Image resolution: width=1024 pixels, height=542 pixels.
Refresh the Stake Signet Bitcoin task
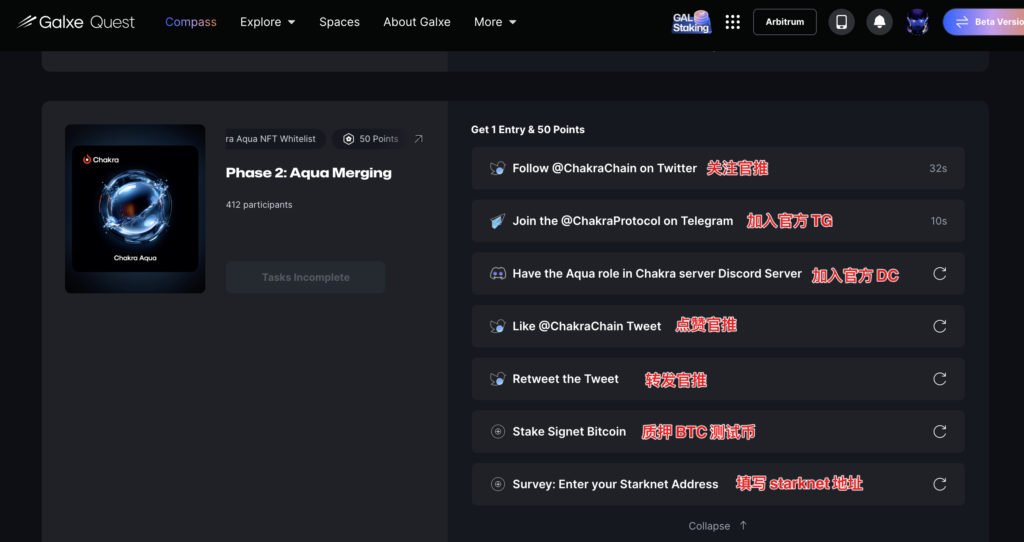939,432
